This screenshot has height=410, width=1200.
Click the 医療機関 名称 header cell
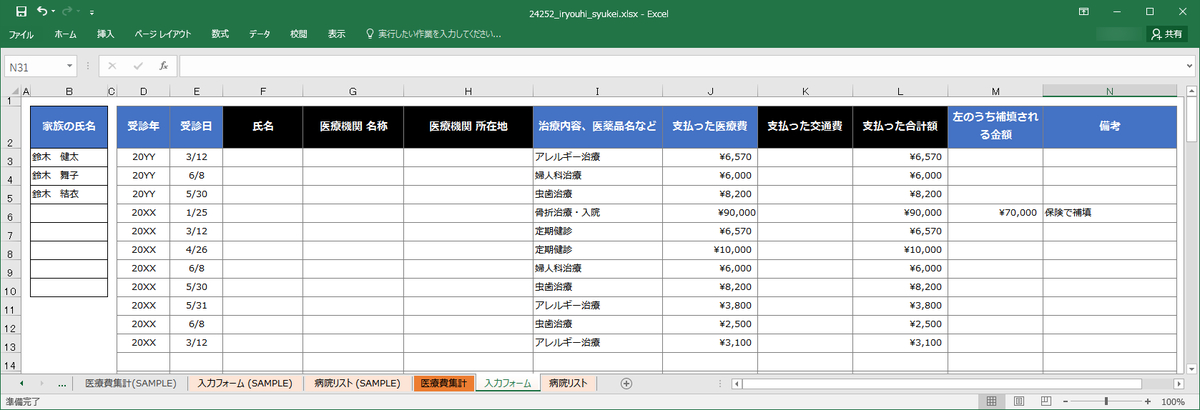click(353, 127)
